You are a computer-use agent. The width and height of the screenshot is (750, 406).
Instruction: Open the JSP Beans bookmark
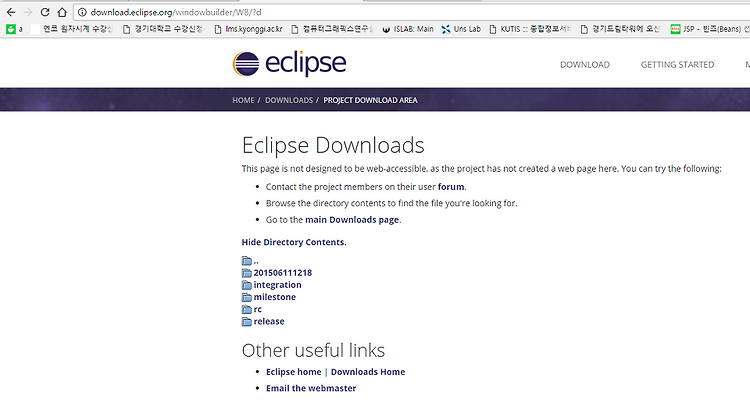click(710, 29)
